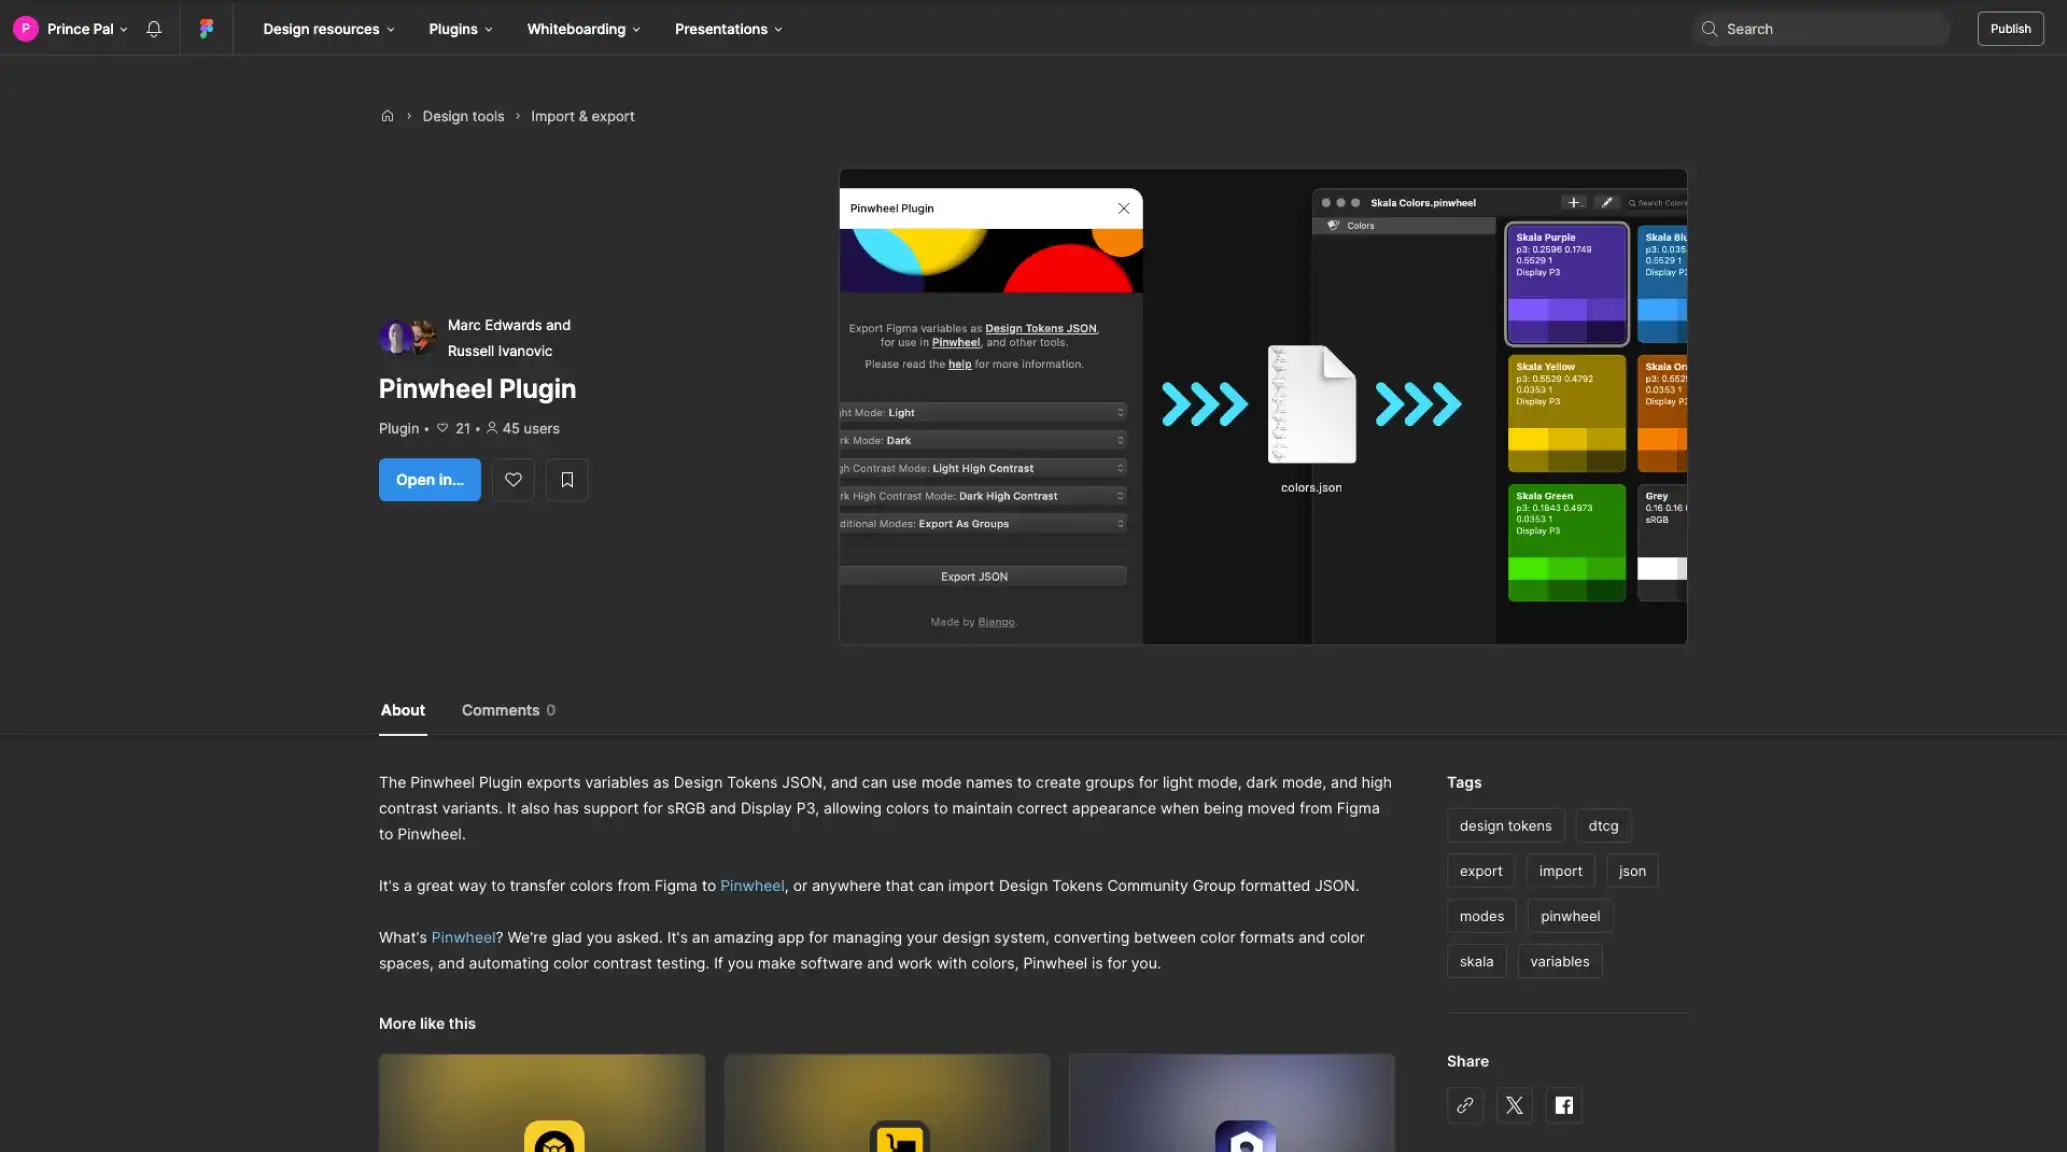The image size is (2067, 1152).
Task: Open Russell Ivanovic author profile
Action: (x=500, y=351)
